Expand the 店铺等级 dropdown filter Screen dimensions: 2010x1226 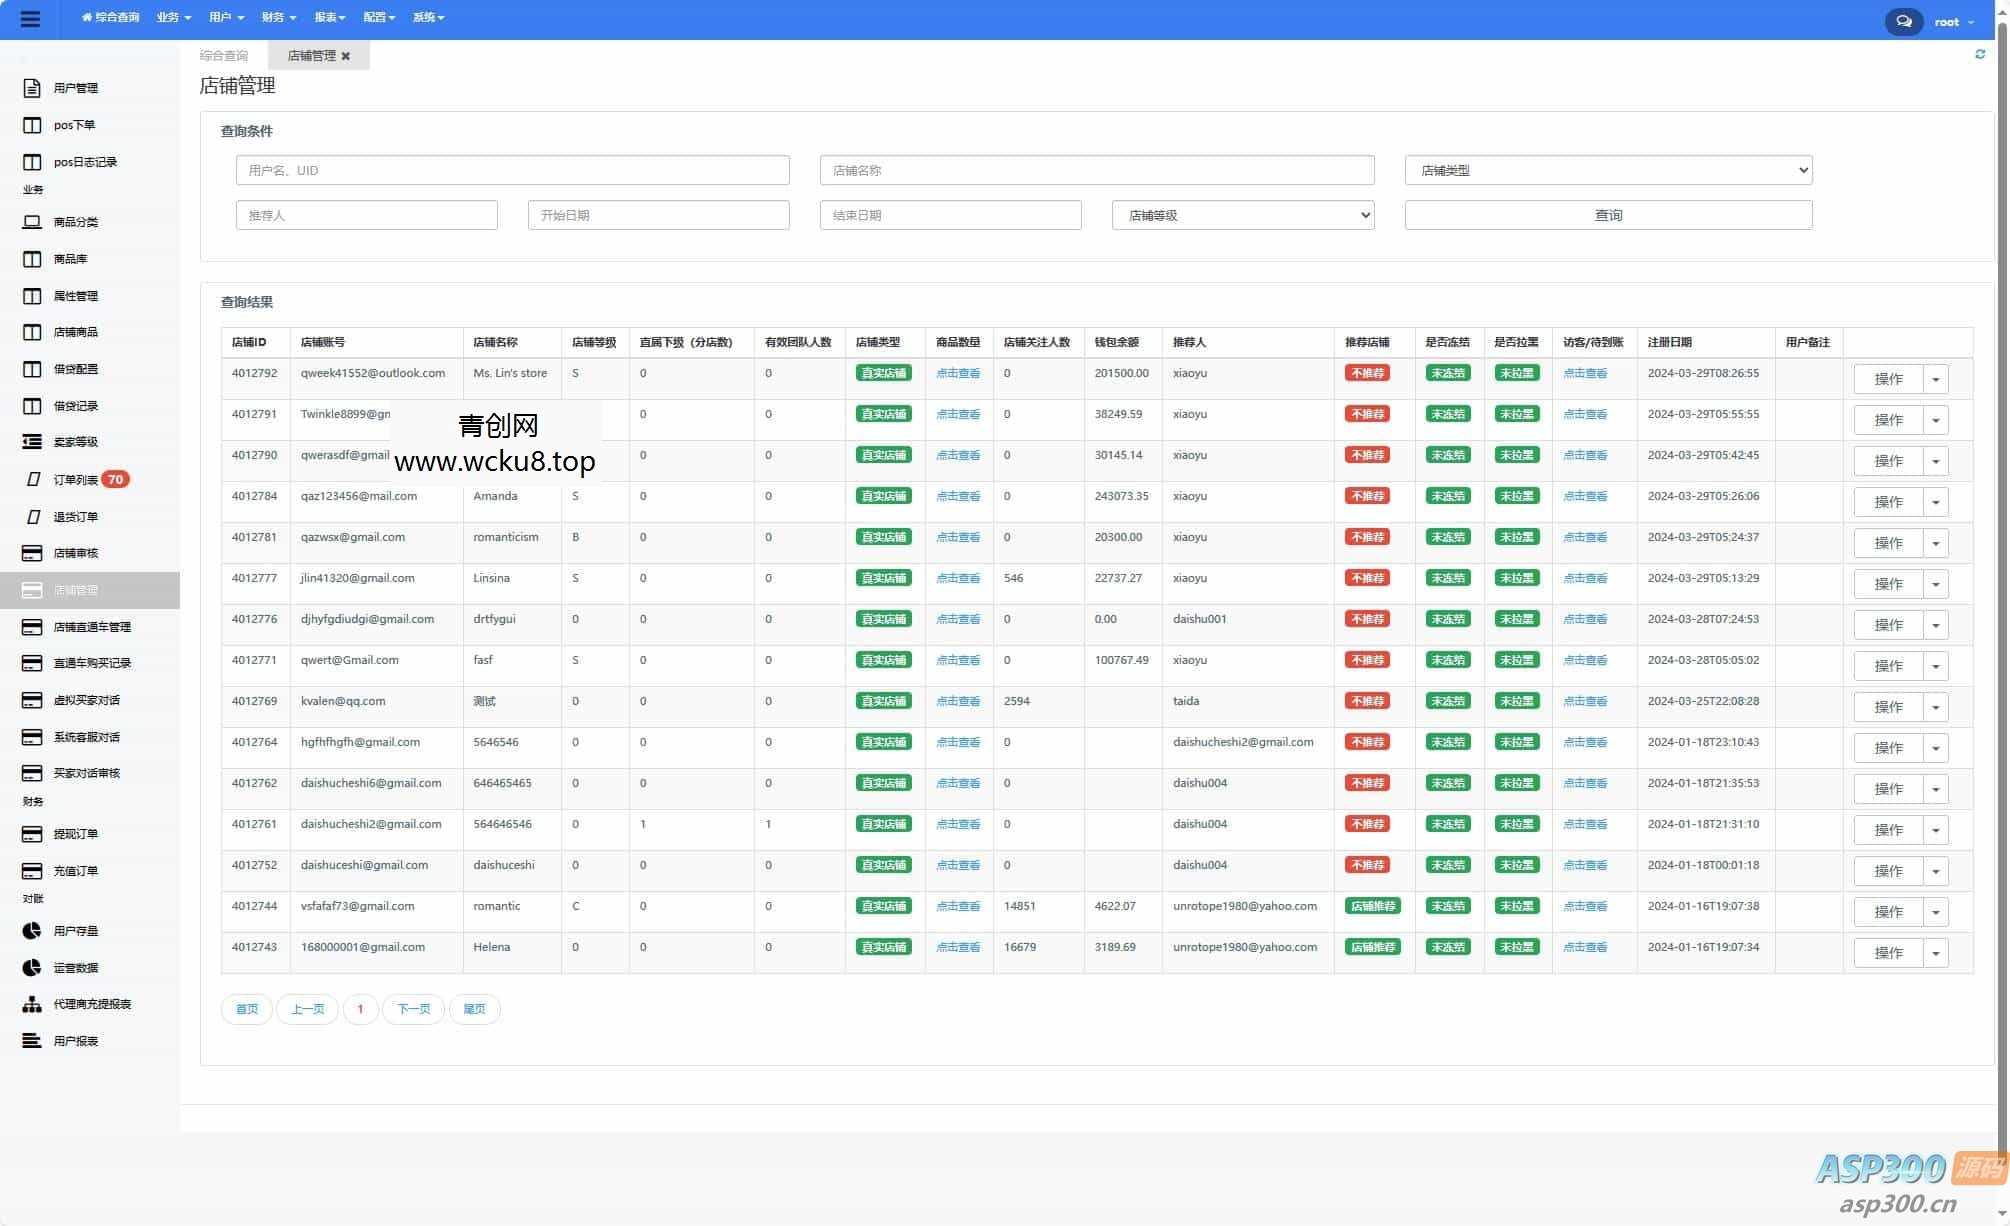point(1242,215)
